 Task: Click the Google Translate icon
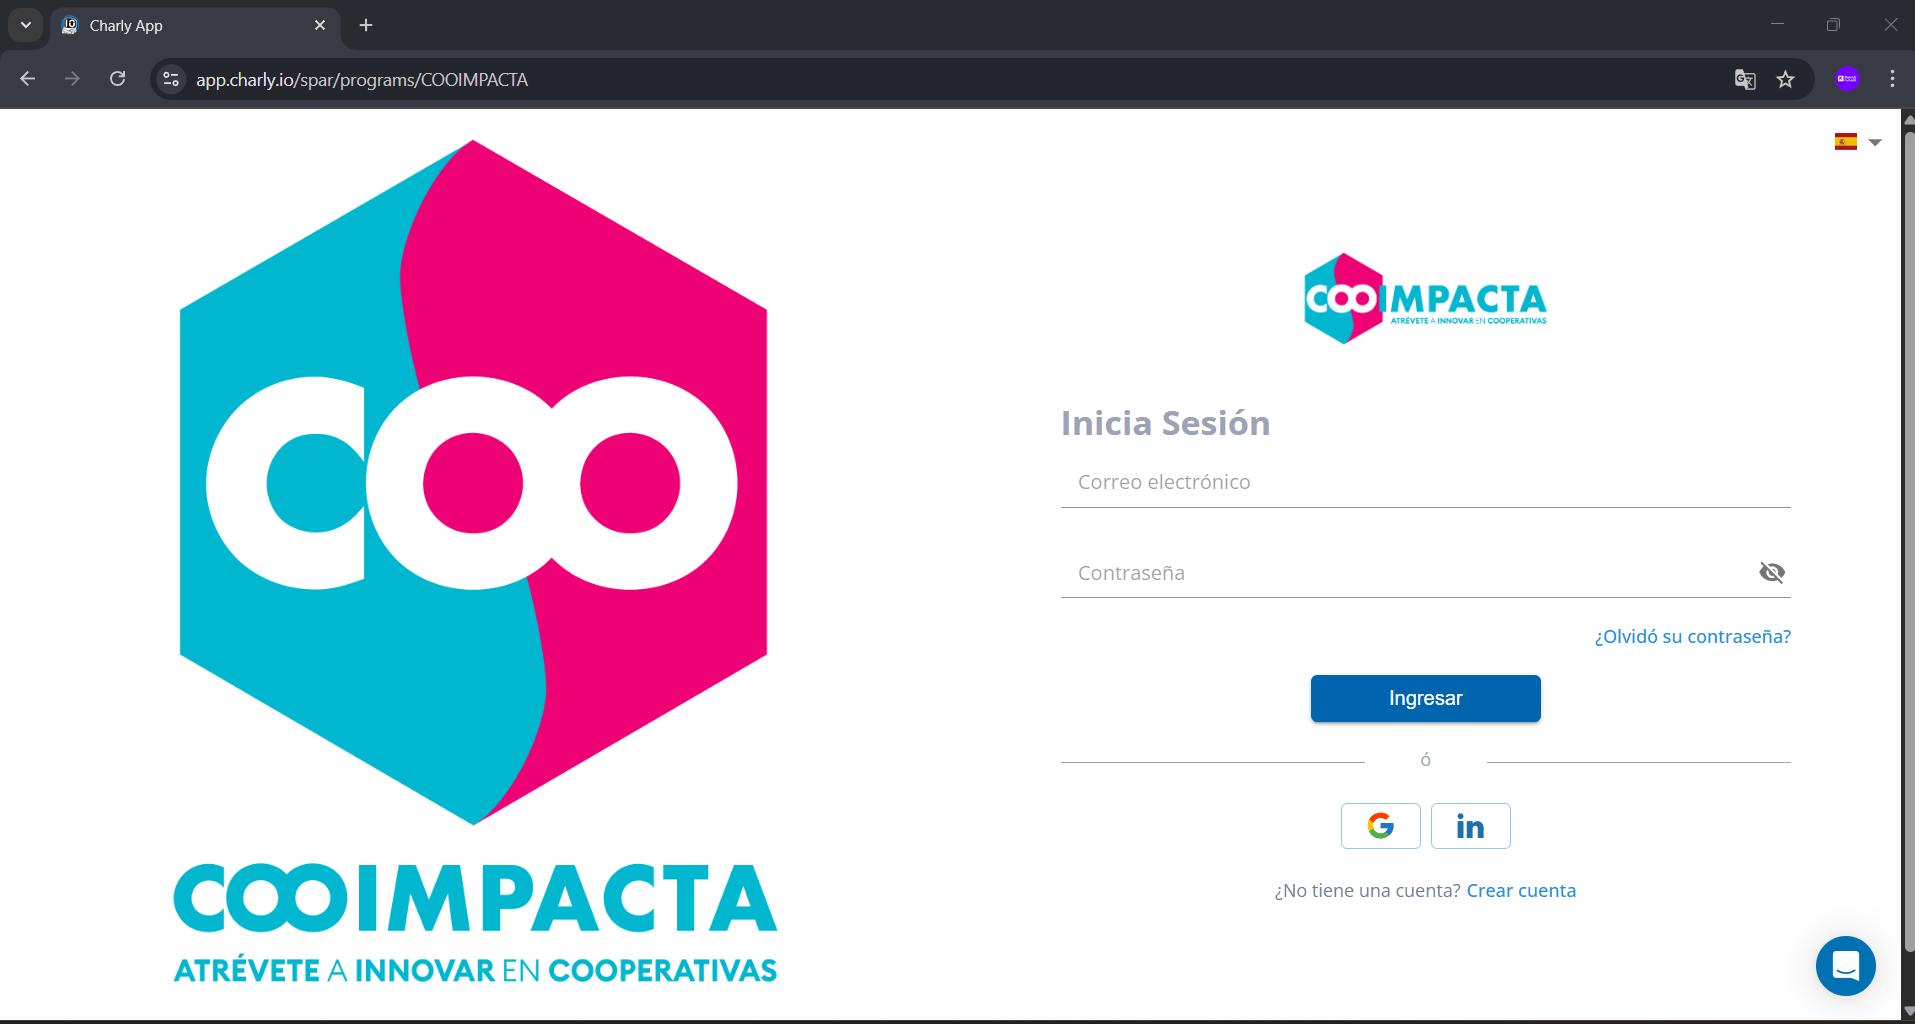click(1745, 79)
